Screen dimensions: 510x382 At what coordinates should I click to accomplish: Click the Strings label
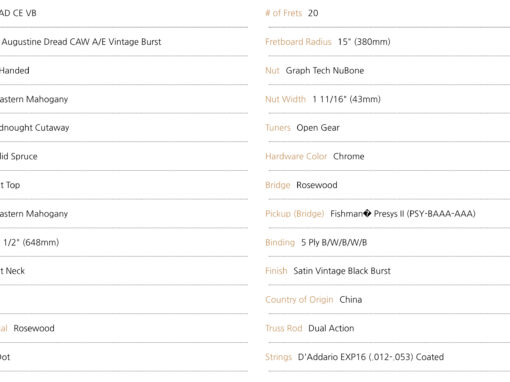[x=278, y=357]
